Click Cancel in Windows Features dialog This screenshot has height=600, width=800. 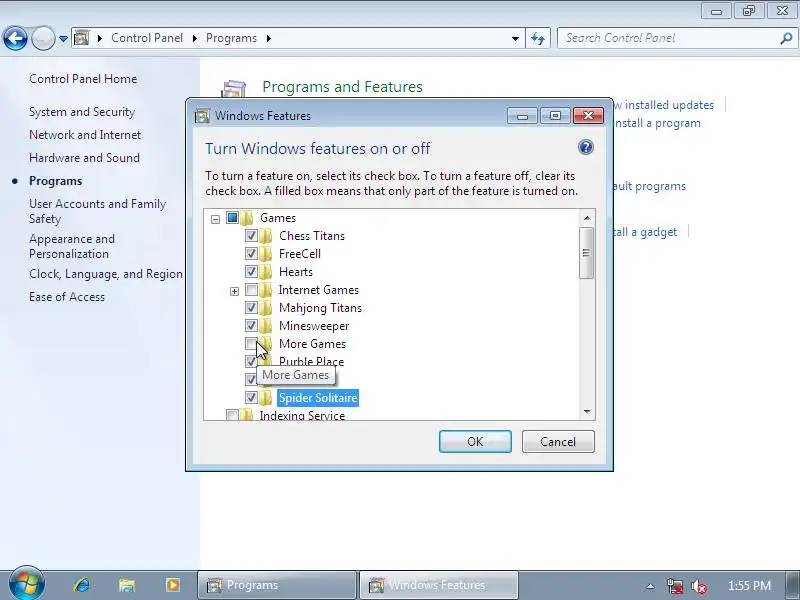point(558,441)
